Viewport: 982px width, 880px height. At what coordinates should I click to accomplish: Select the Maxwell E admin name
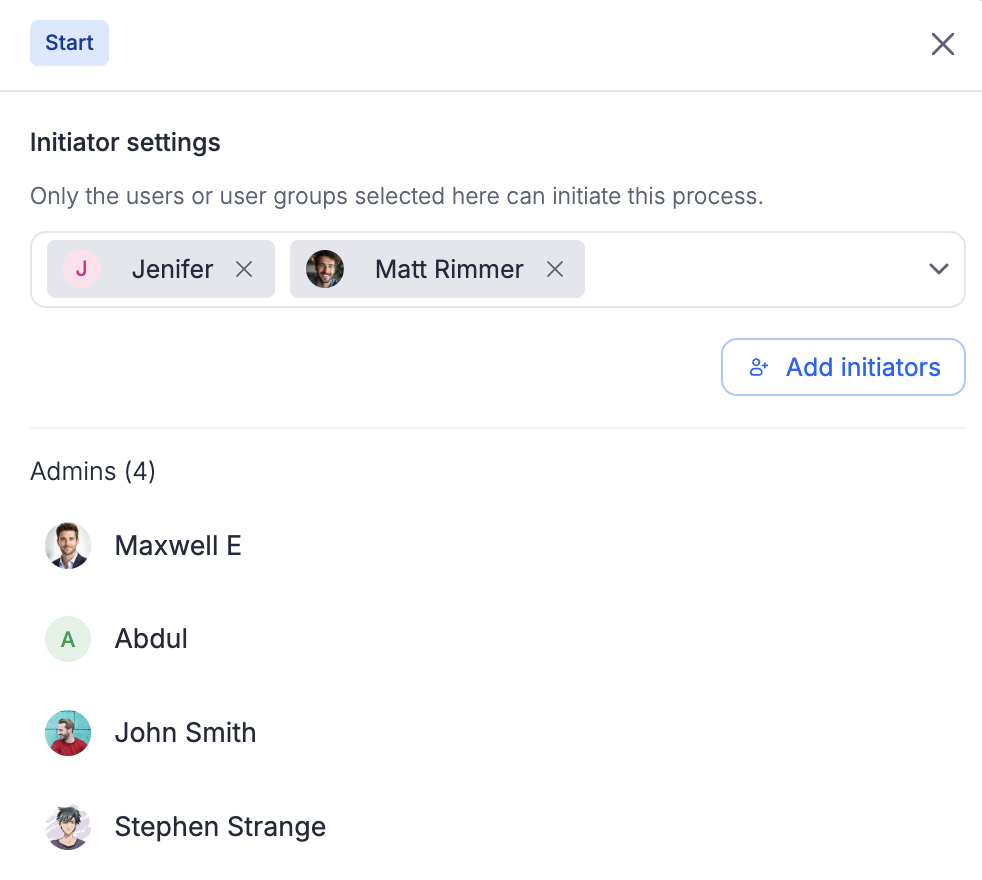pos(178,546)
